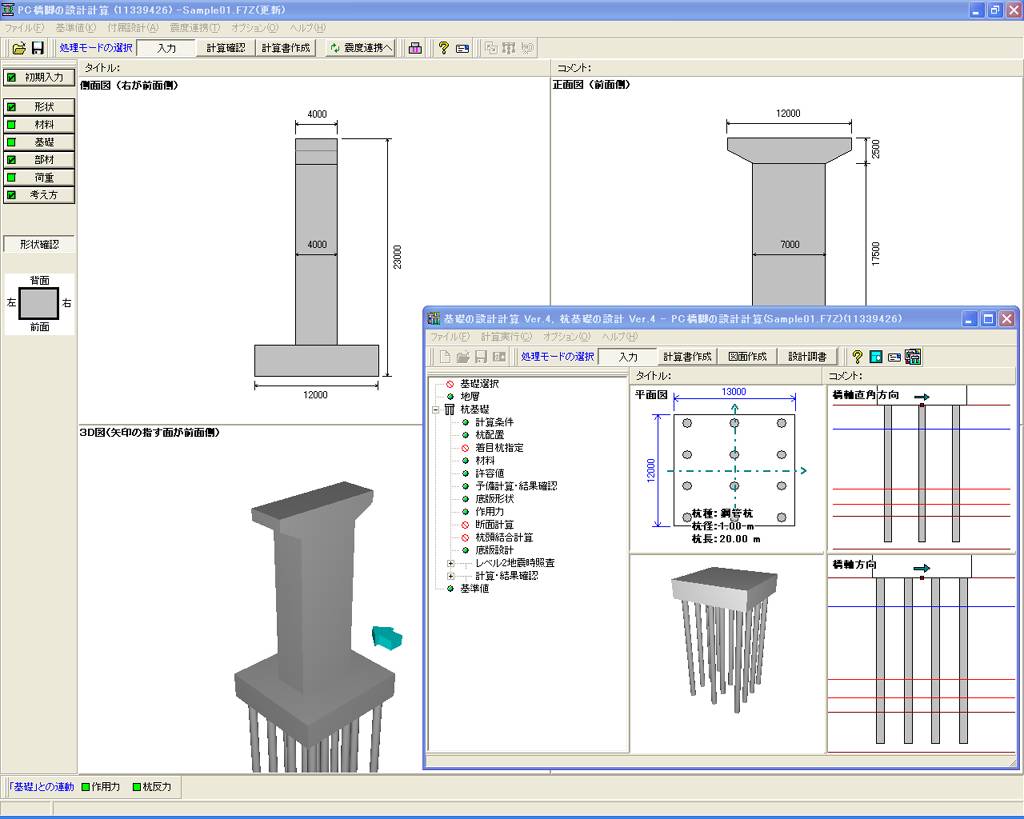Open the 基準値(K) menu in main window

[x=76, y=28]
